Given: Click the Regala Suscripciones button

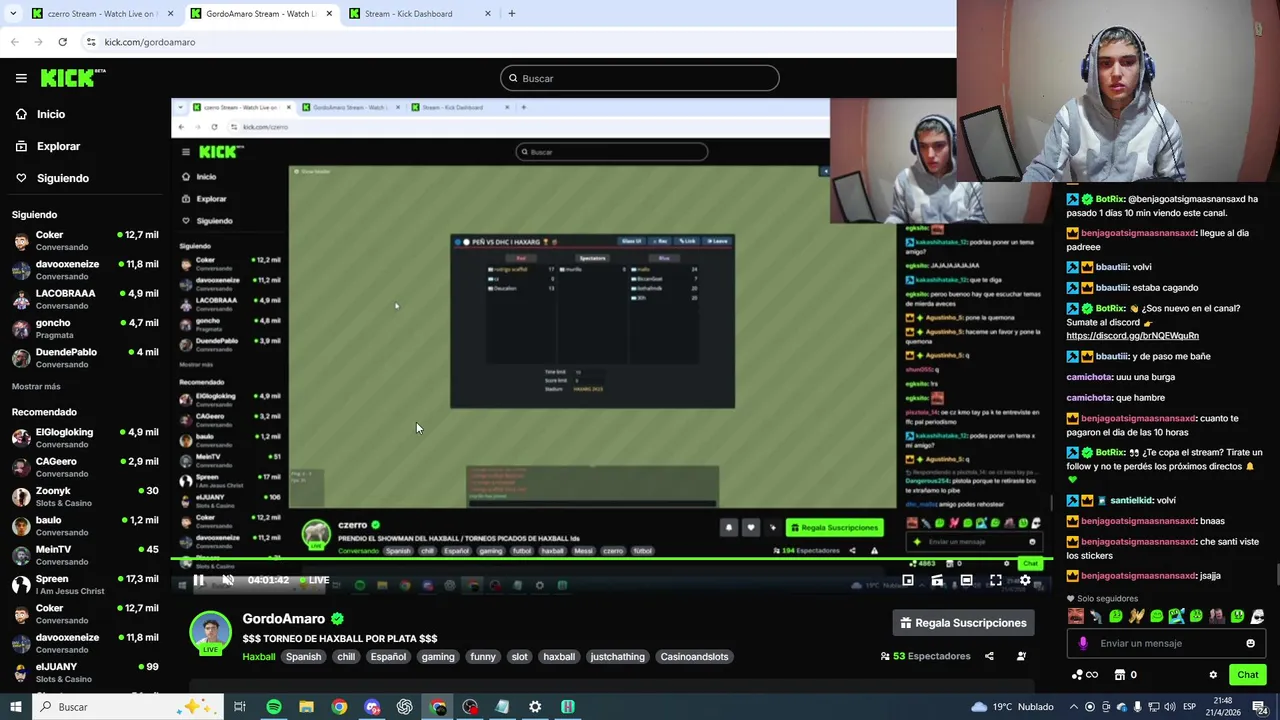Looking at the screenshot, I should tap(963, 623).
